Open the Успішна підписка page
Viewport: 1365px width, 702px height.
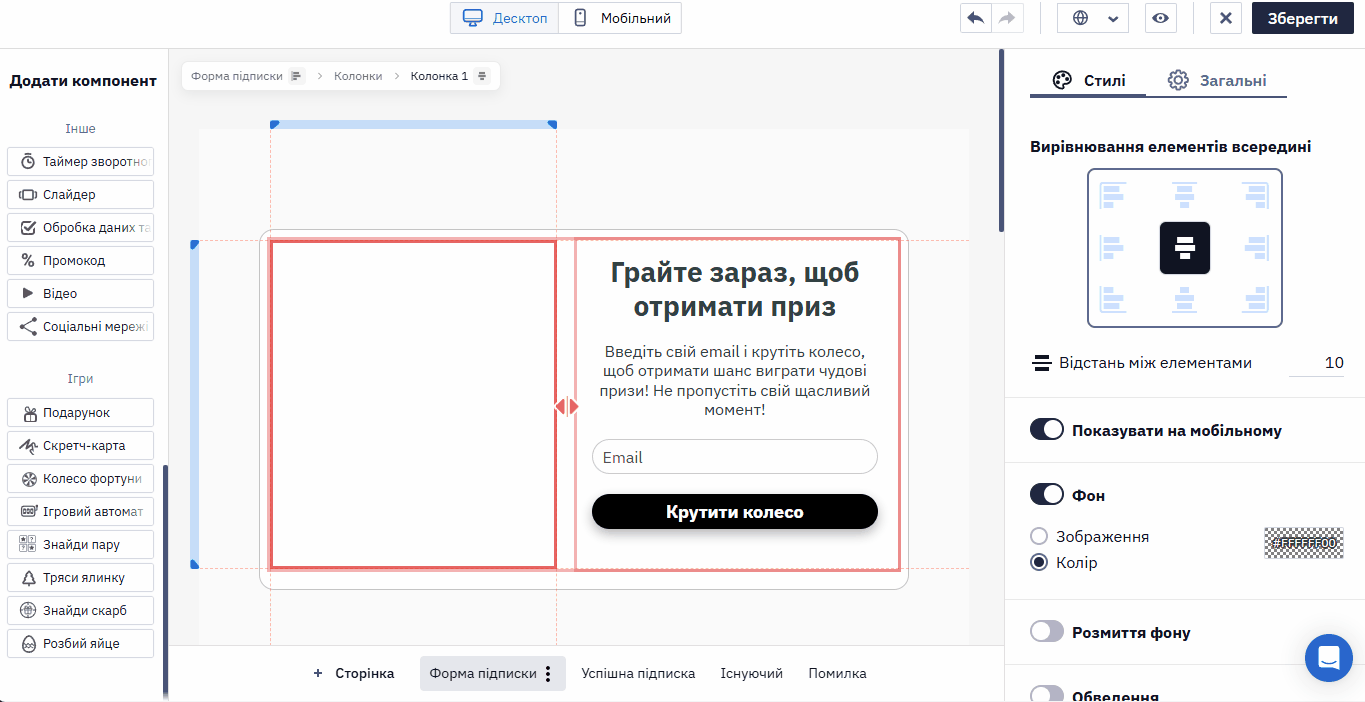tap(638, 674)
